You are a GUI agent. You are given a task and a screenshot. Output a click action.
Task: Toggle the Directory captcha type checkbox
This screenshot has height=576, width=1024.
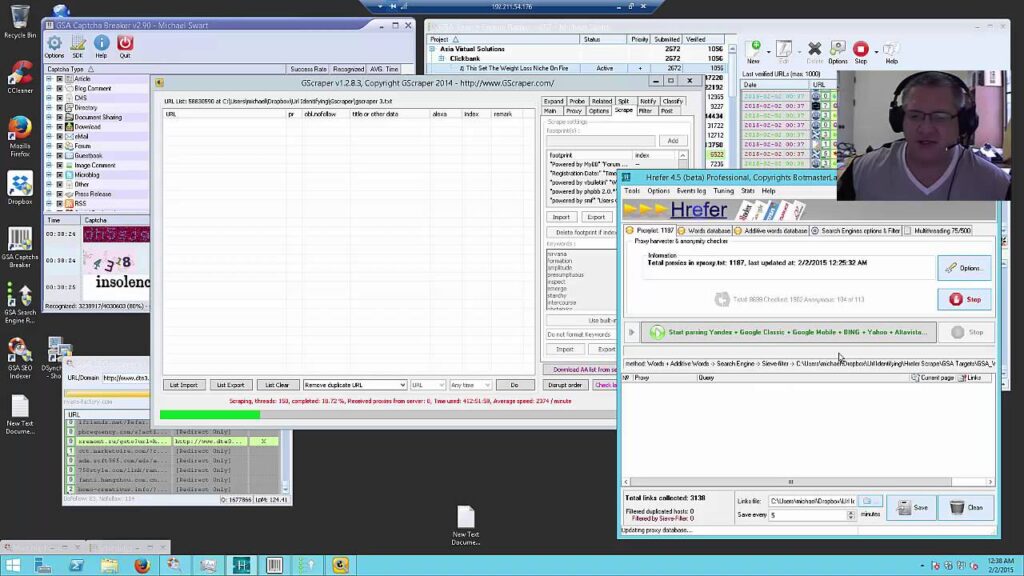tap(59, 108)
